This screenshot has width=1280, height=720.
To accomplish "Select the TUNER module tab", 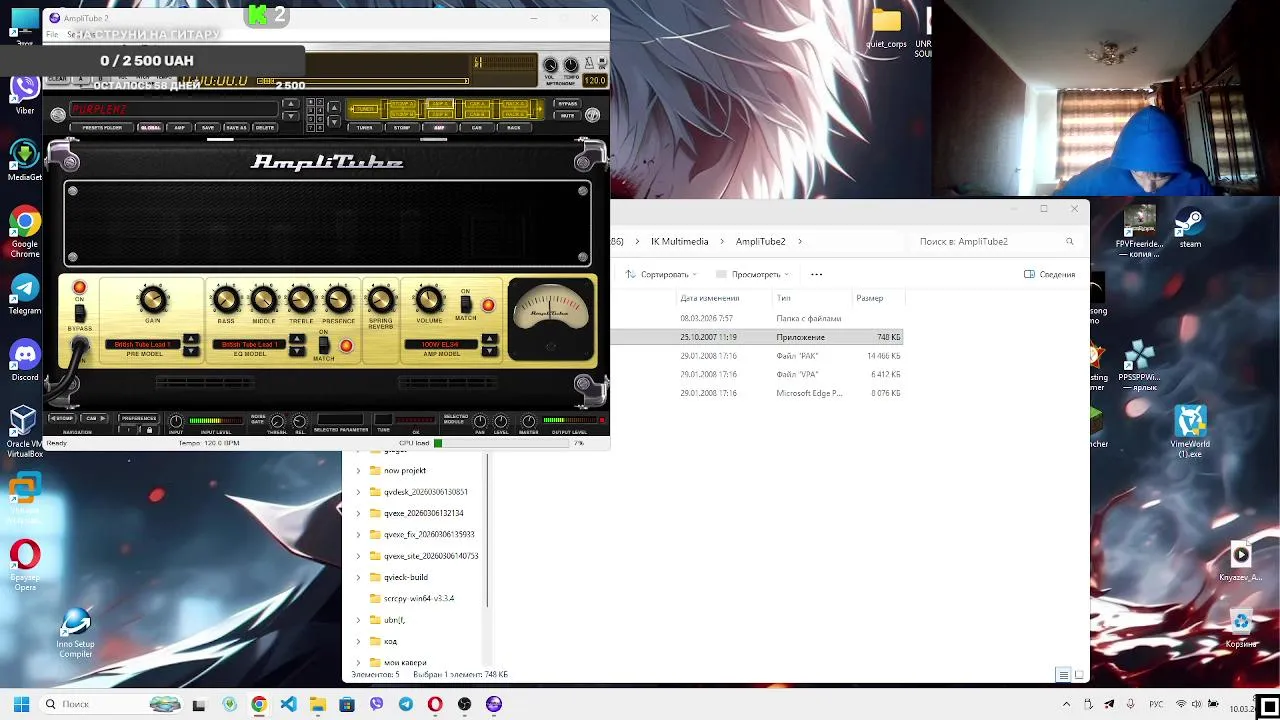I will coord(365,128).
